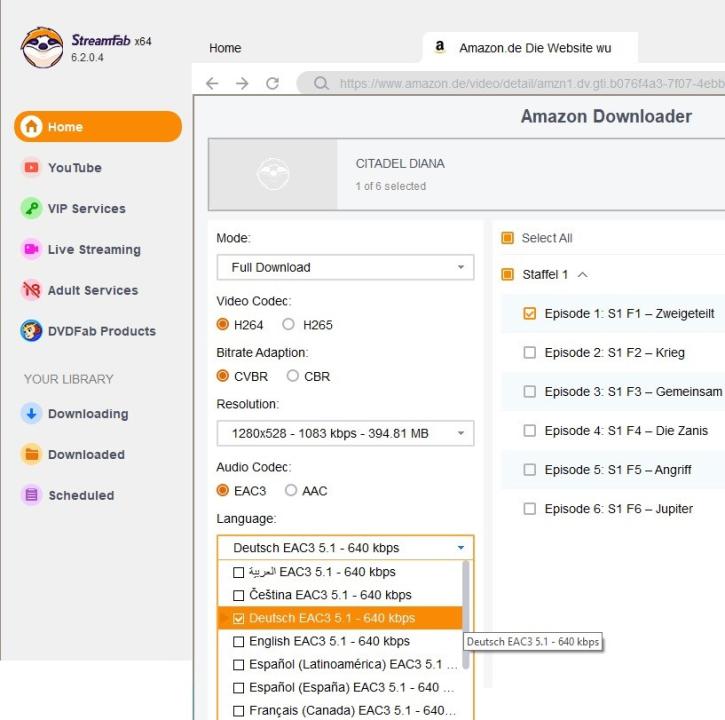This screenshot has height=720, width=725.
Task: Click the StreamFab sloth logo
Action: click(x=42, y=48)
